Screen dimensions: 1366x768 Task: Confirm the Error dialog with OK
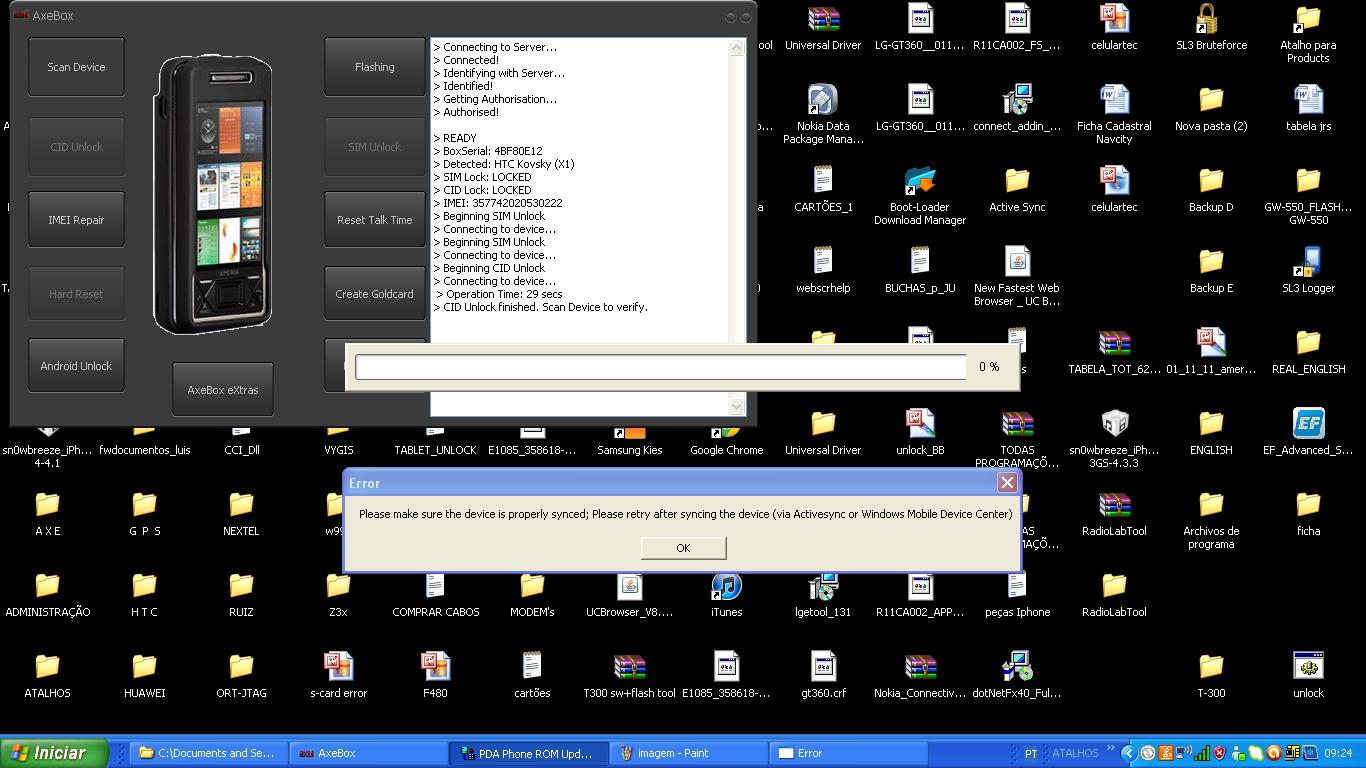click(683, 548)
